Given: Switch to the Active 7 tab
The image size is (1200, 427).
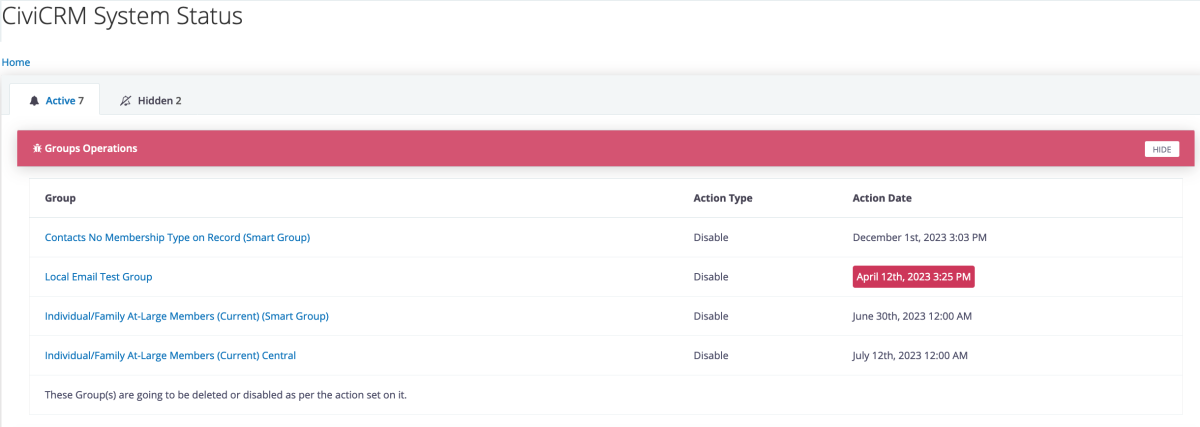Looking at the screenshot, I should point(55,100).
